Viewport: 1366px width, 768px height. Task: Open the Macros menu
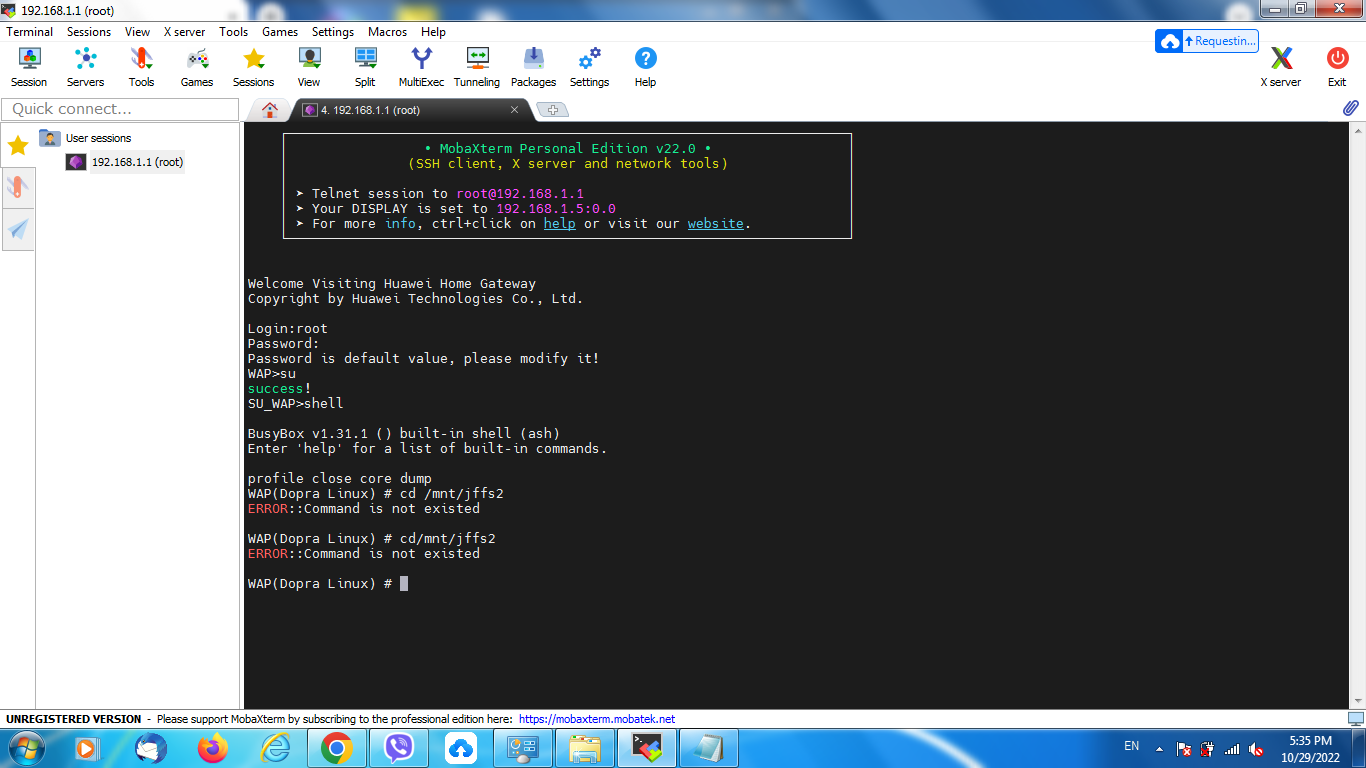387,32
